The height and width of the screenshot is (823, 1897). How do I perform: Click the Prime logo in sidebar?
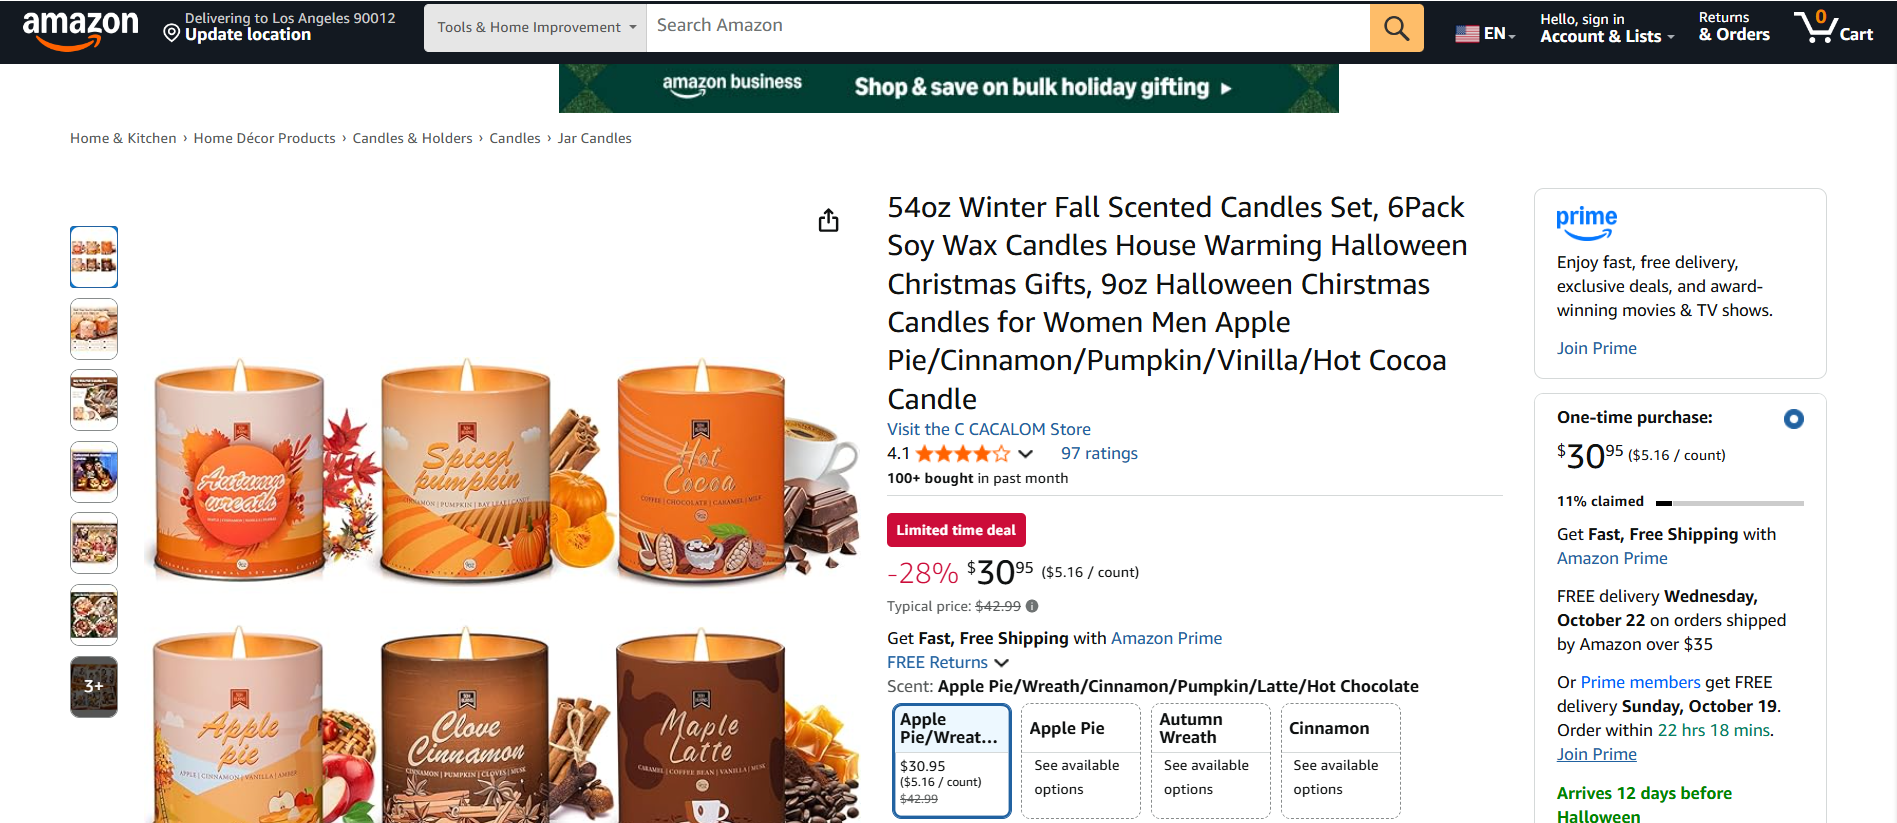click(1586, 222)
